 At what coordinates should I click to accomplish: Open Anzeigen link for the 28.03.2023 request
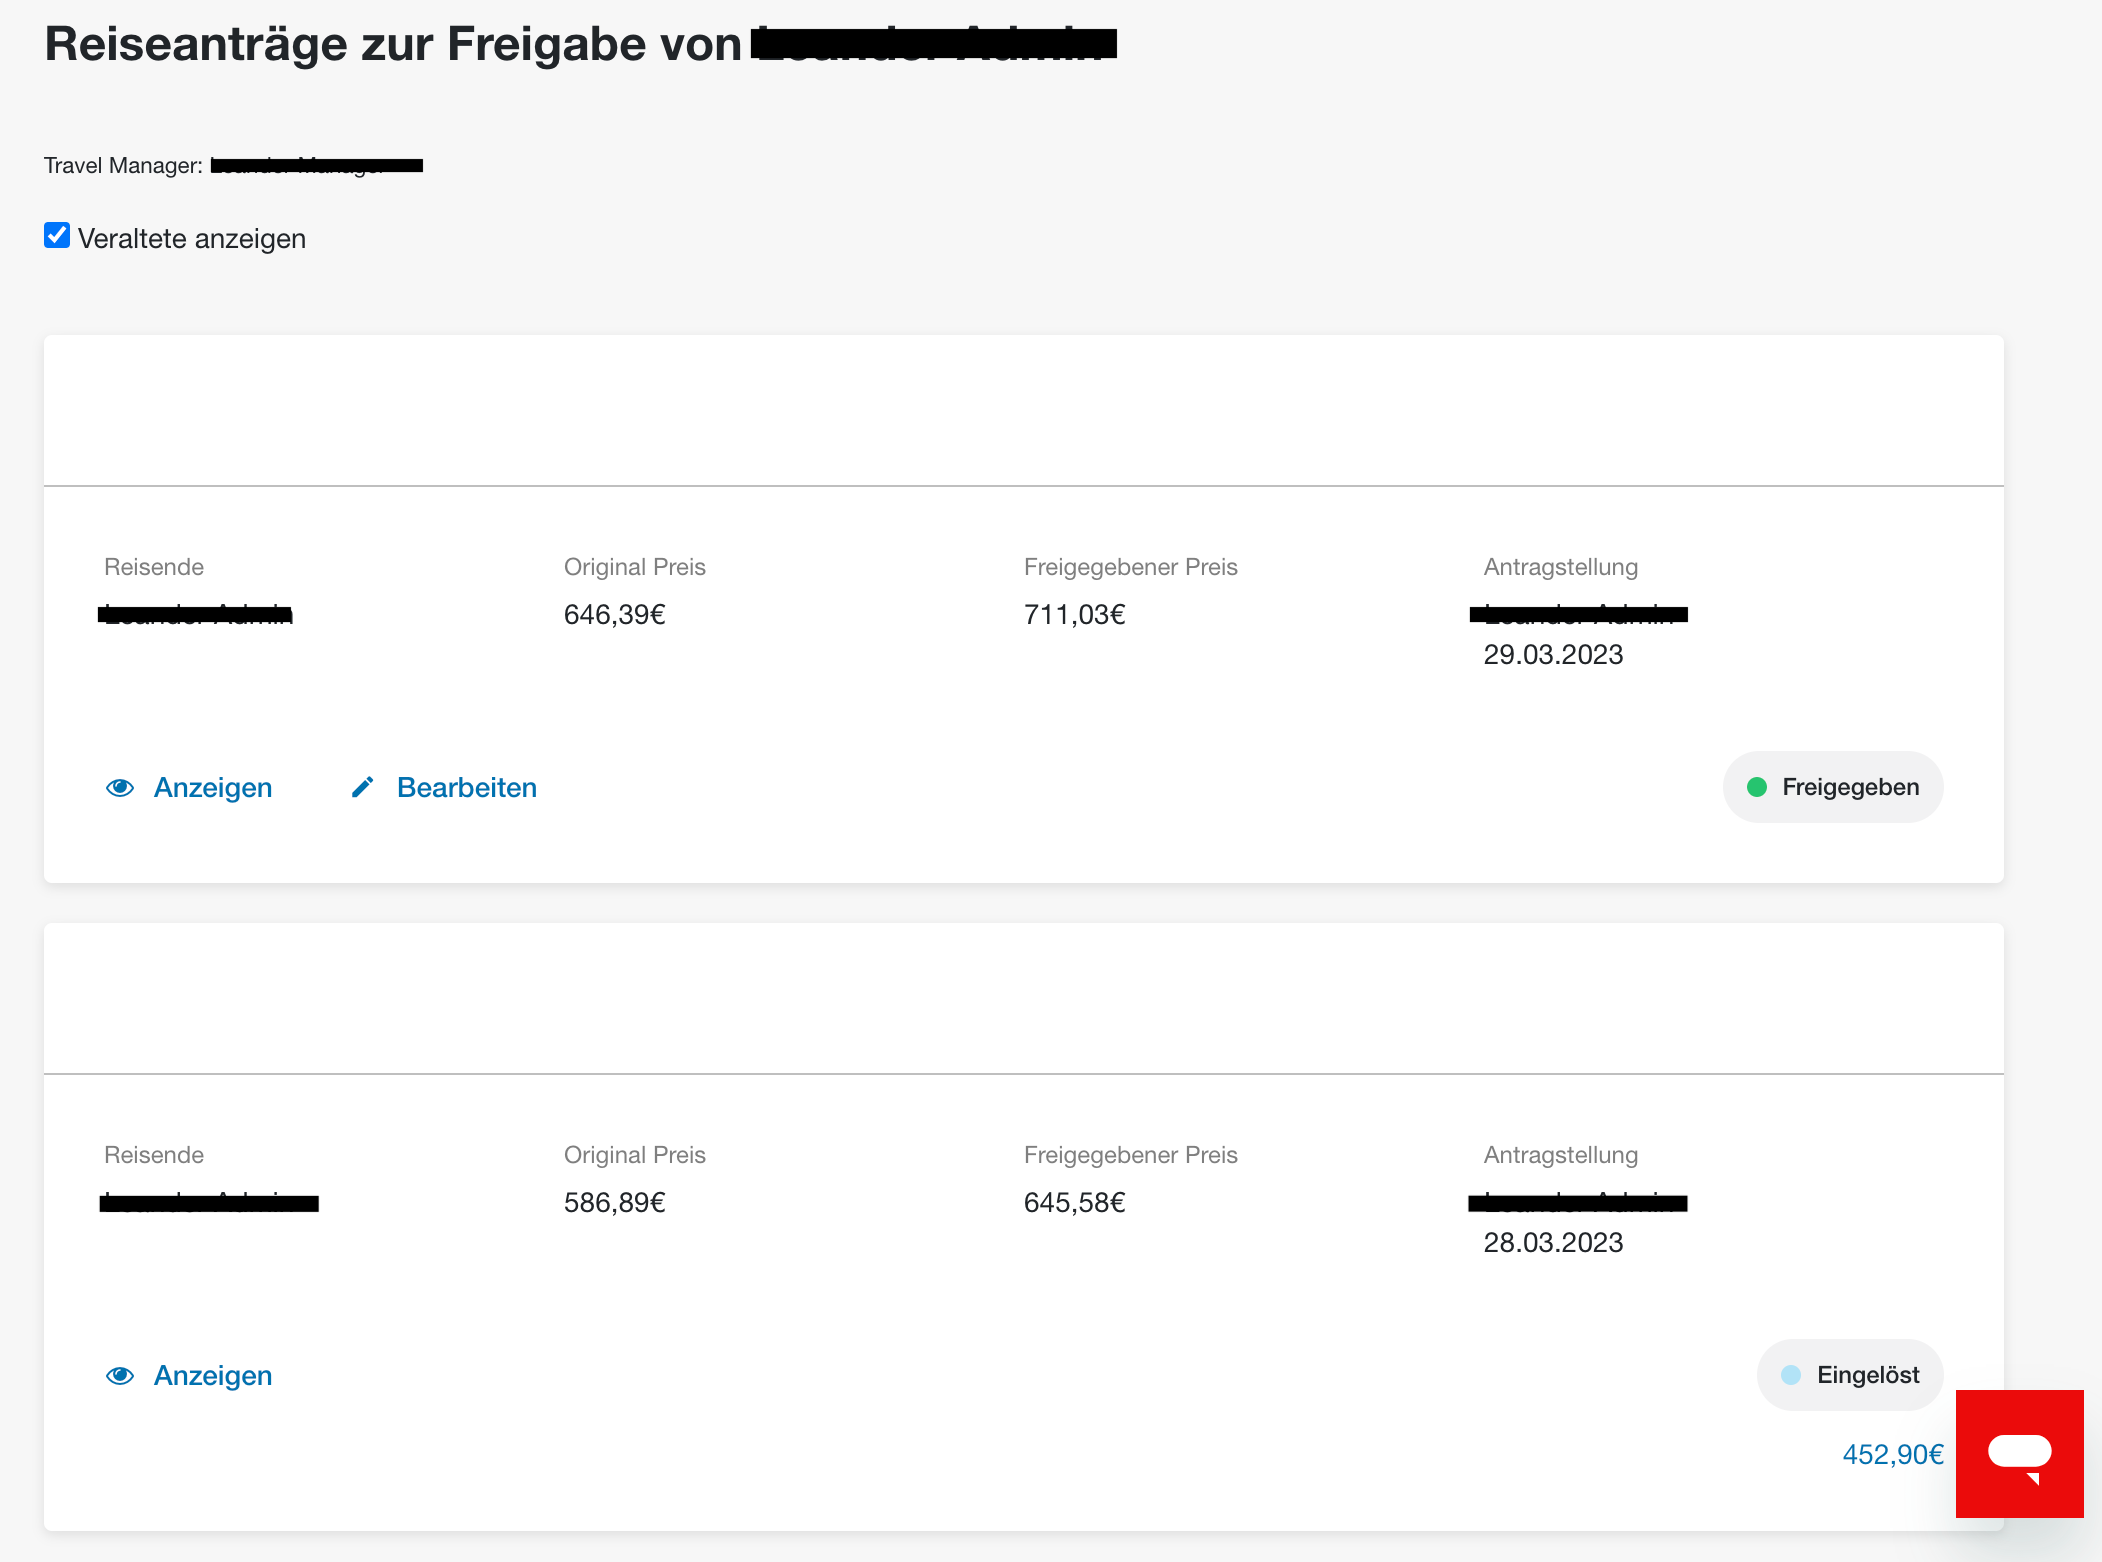pos(212,1376)
